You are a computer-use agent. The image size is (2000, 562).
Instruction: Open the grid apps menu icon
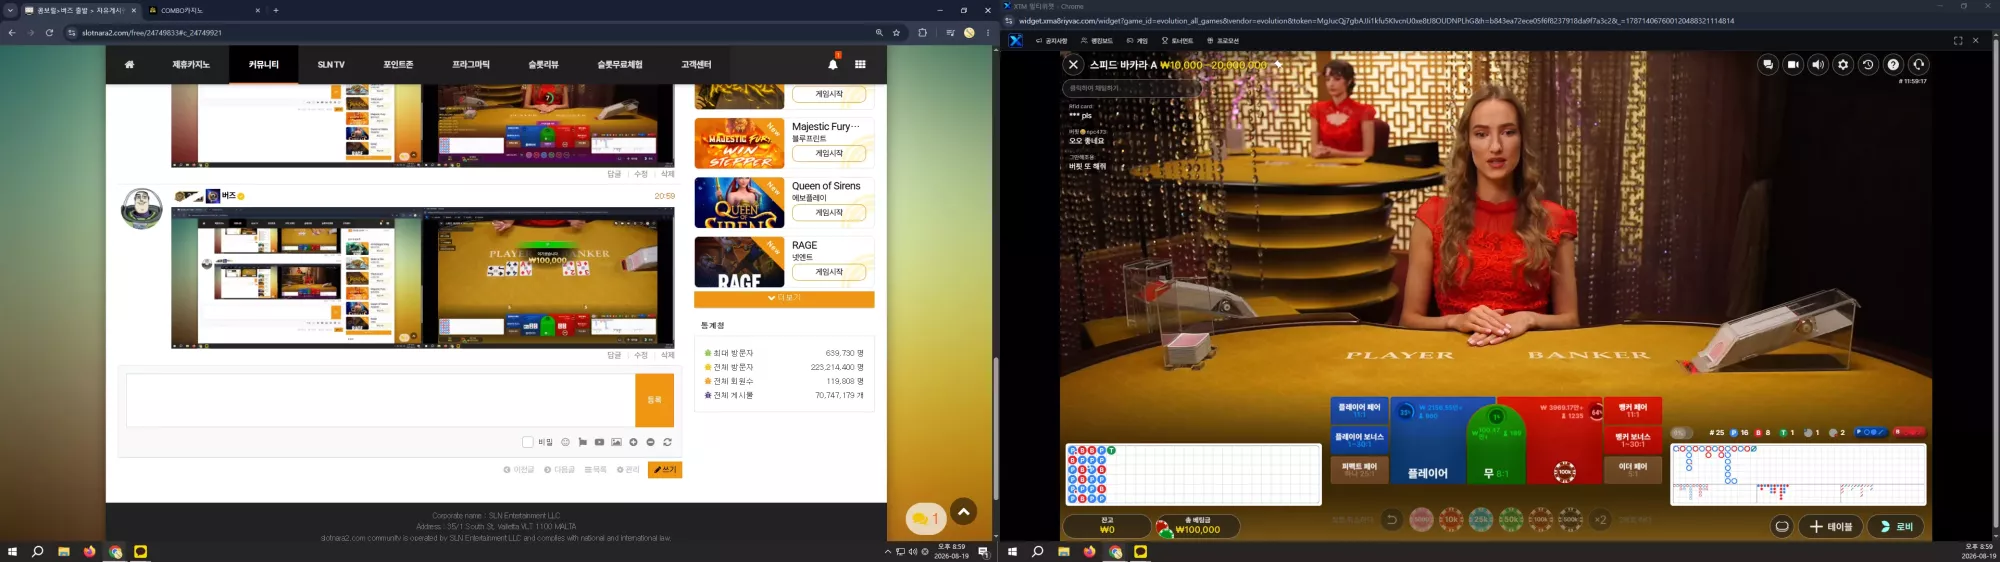(860, 64)
